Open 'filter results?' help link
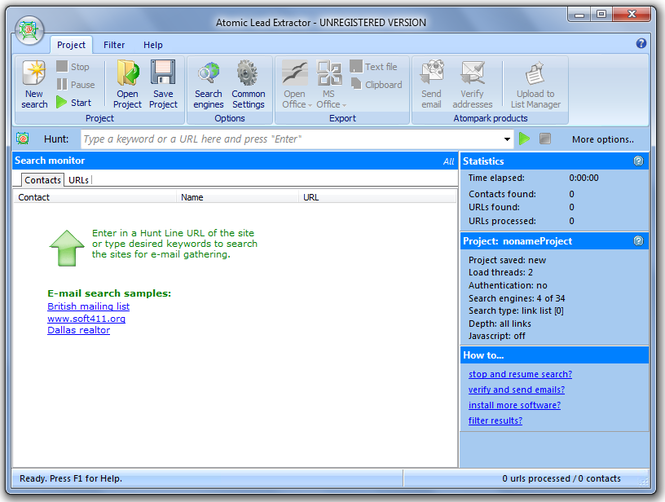The width and height of the screenshot is (665, 502). point(495,421)
